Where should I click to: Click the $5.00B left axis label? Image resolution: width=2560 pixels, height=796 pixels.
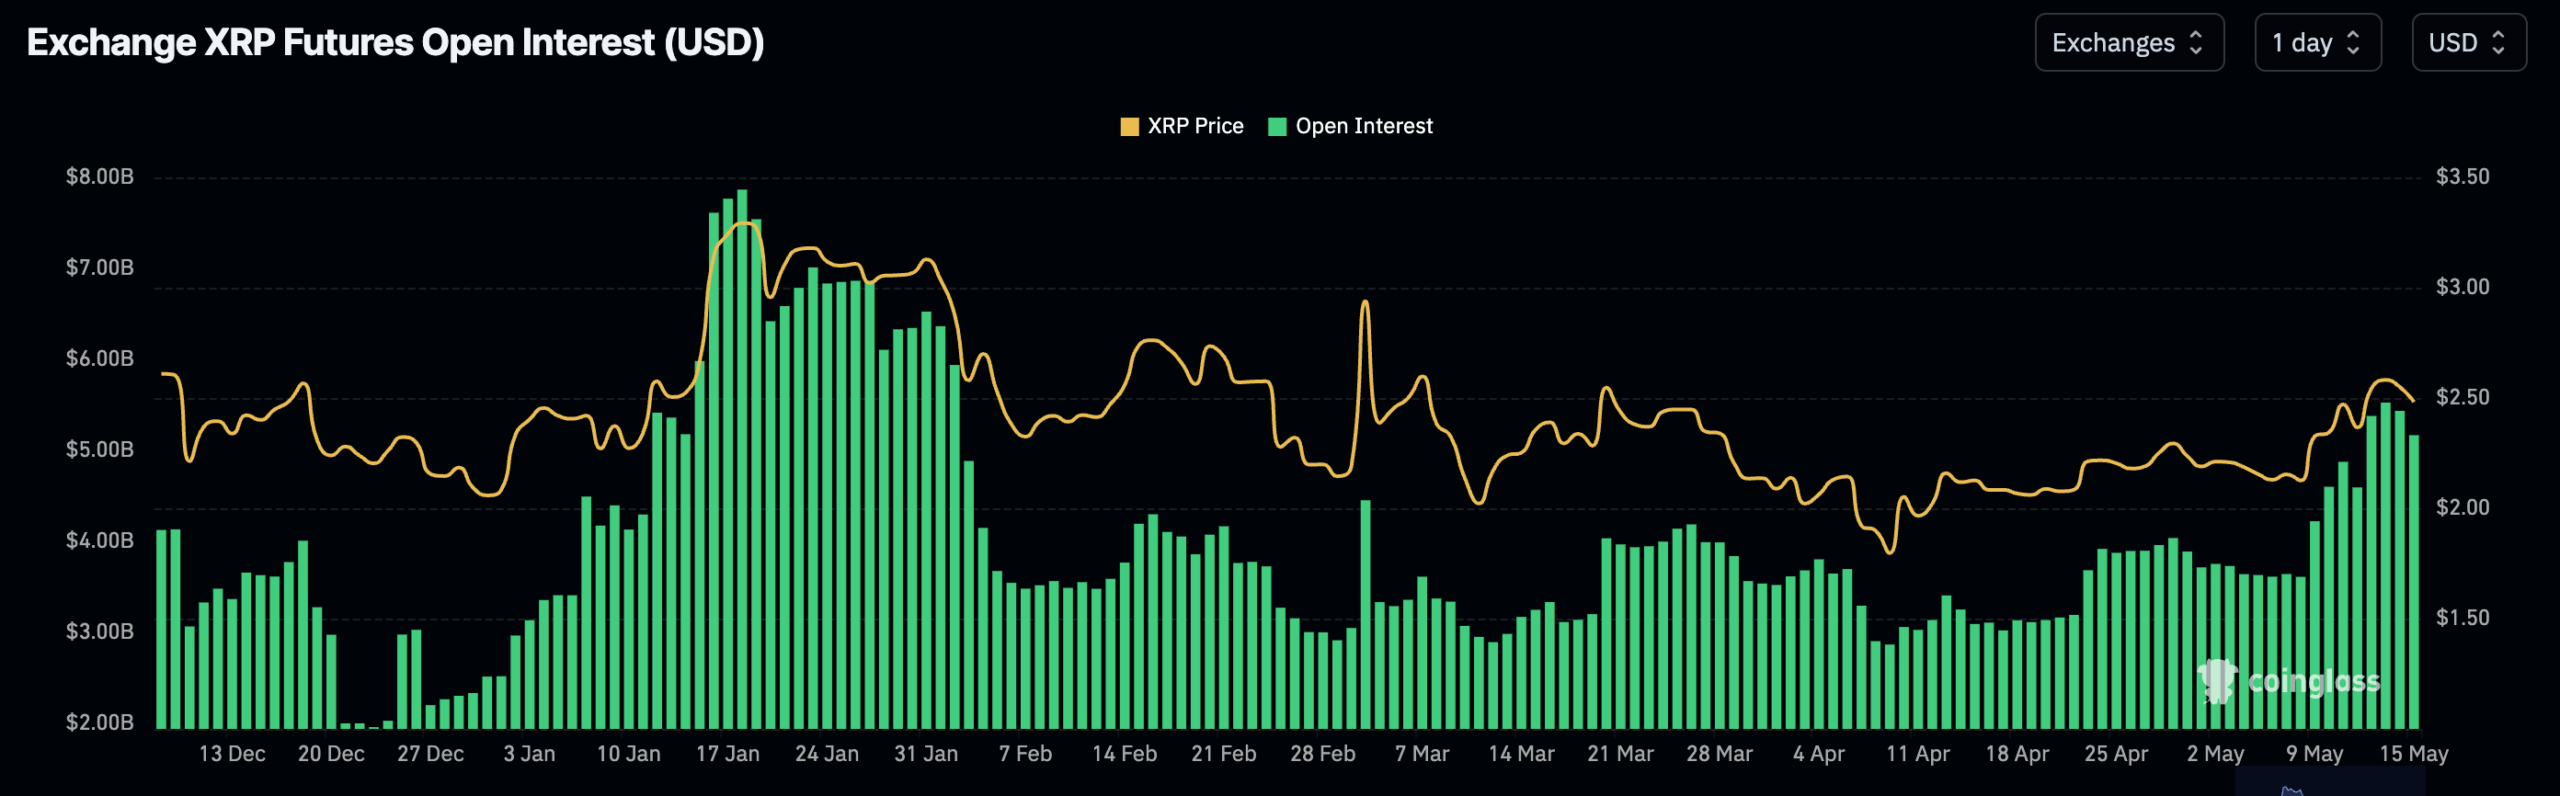pos(100,450)
